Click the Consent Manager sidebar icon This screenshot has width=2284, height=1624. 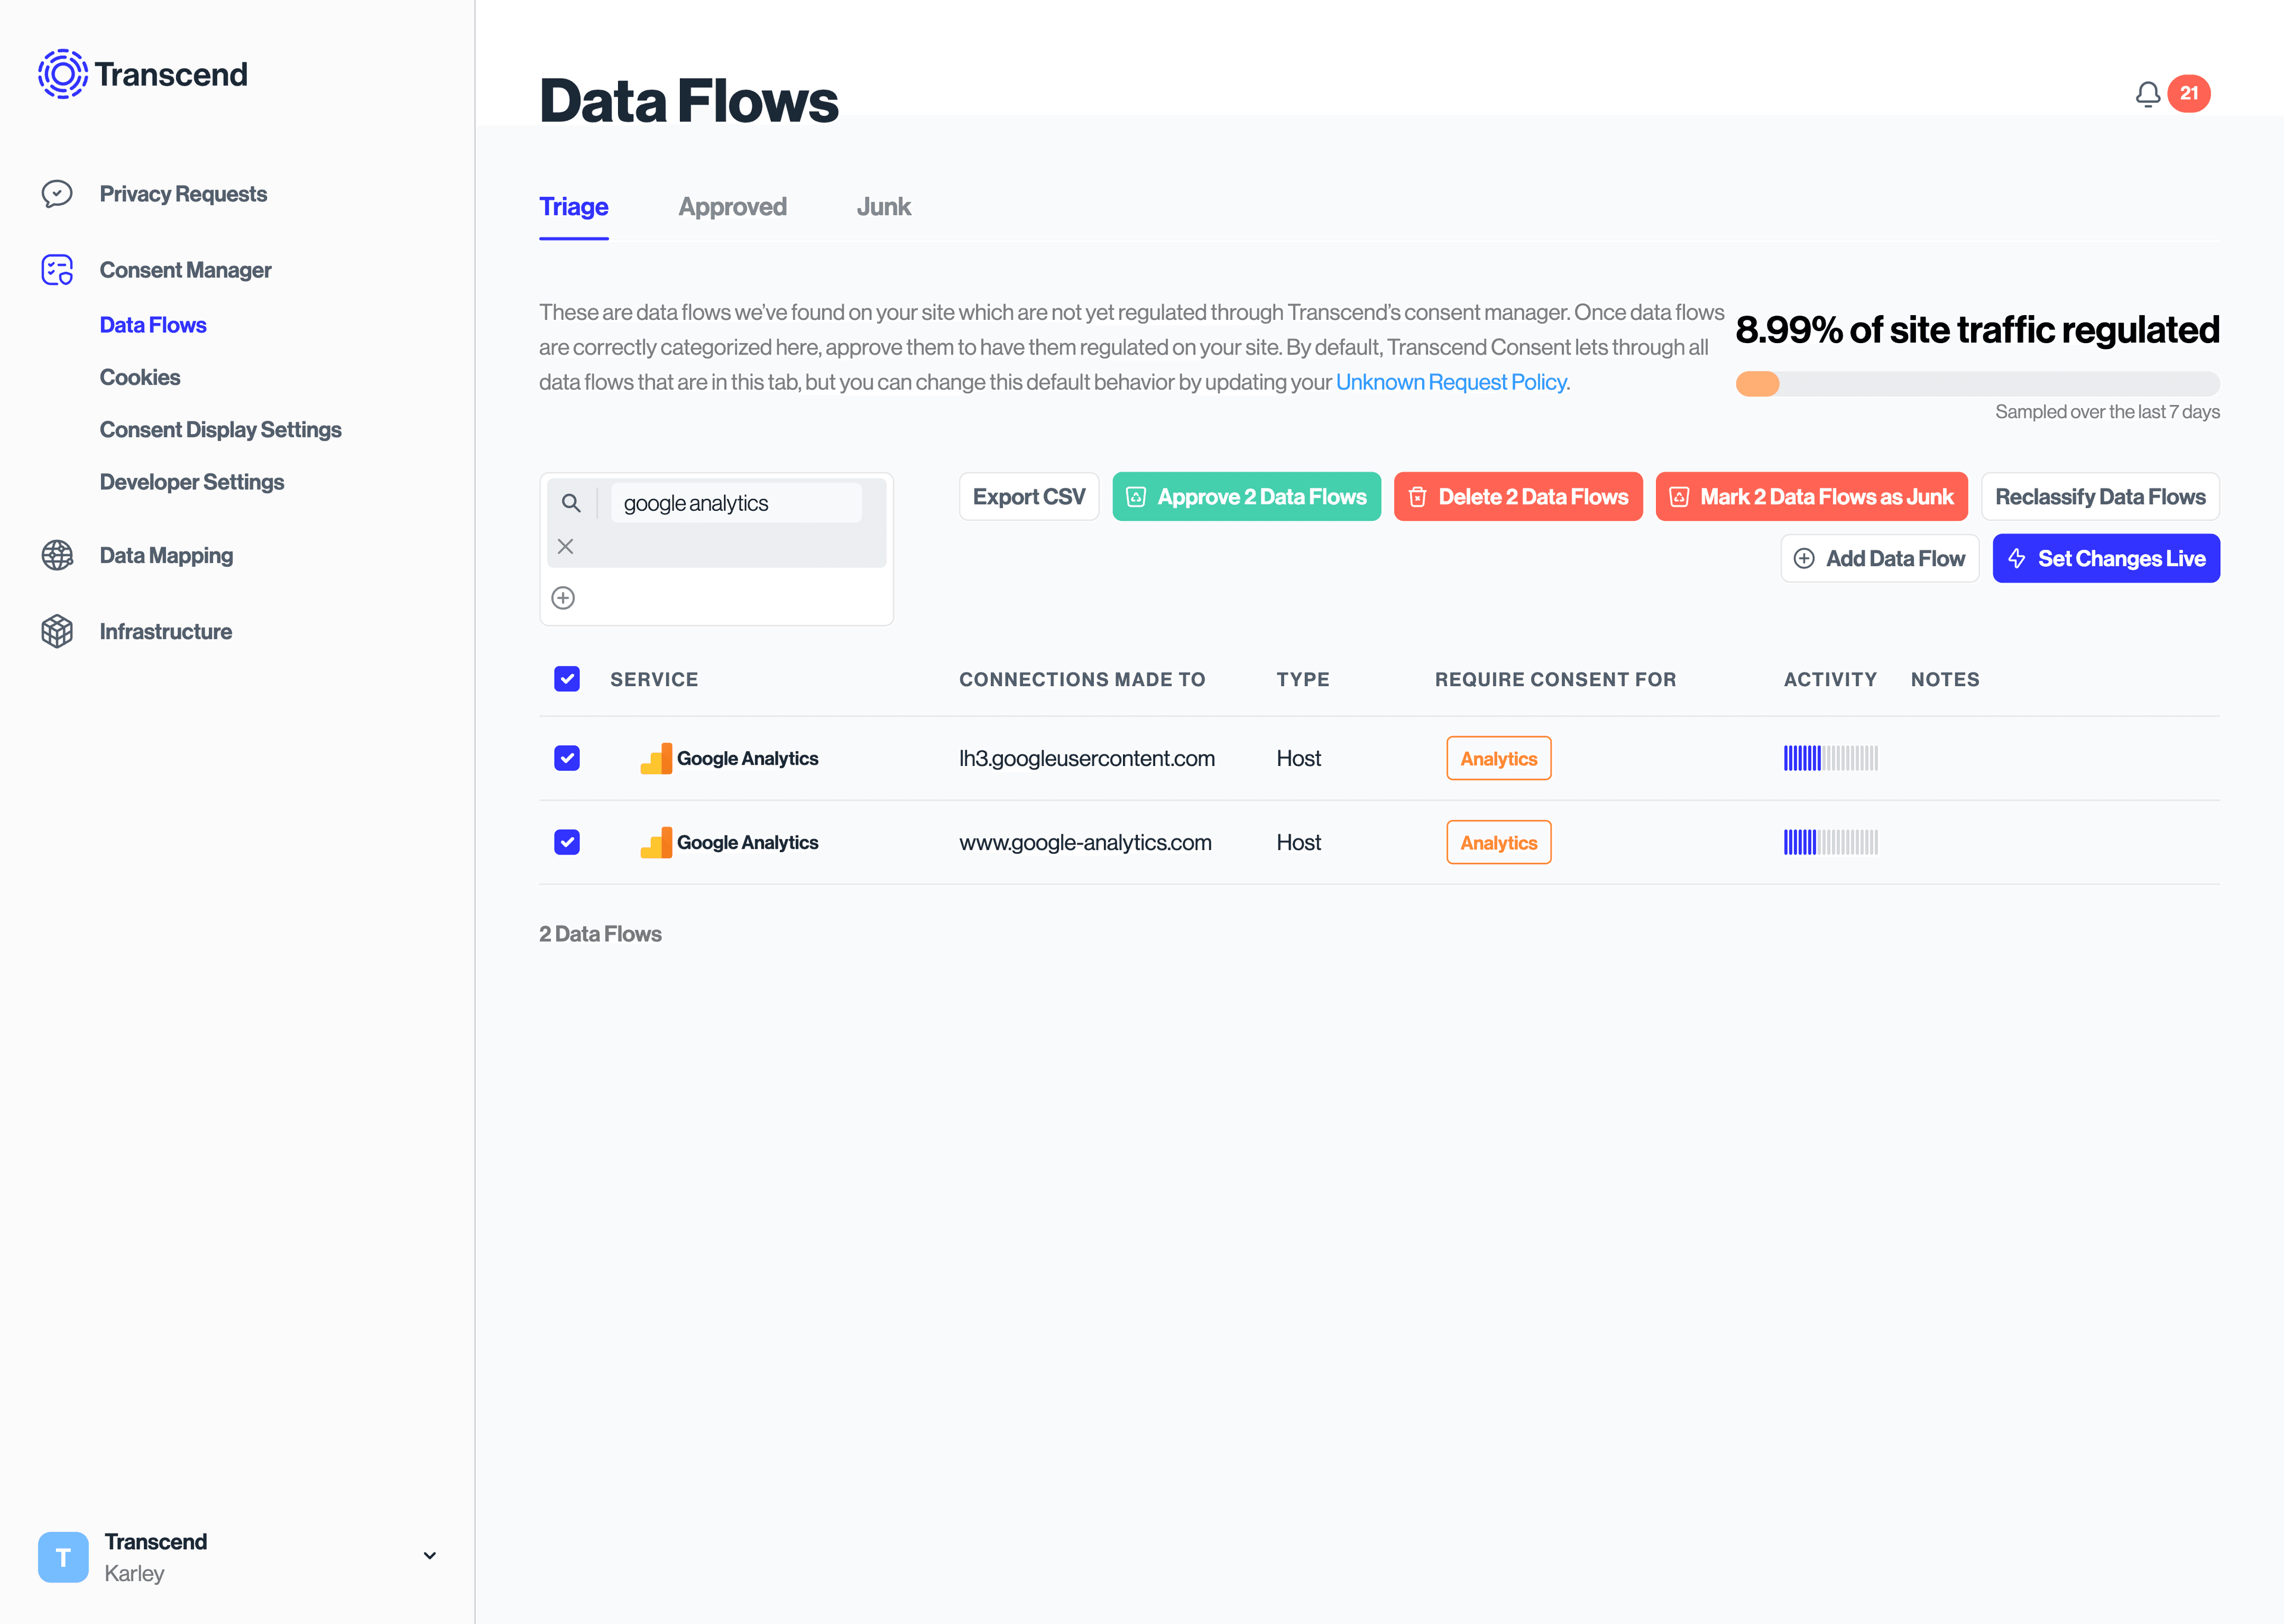(x=58, y=269)
